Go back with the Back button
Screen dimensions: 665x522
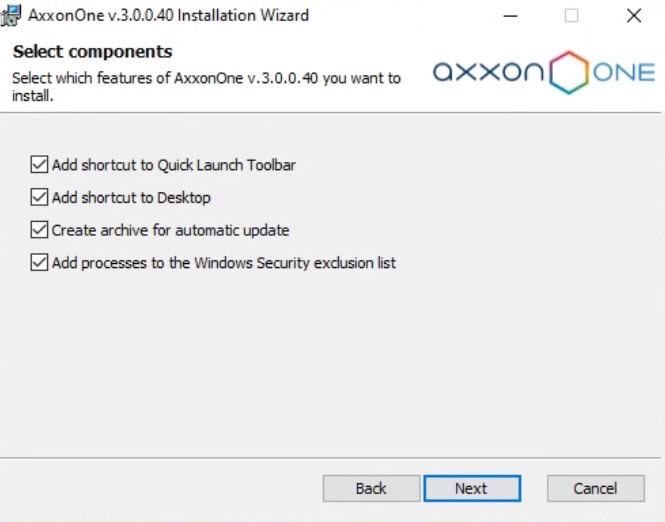tap(371, 488)
